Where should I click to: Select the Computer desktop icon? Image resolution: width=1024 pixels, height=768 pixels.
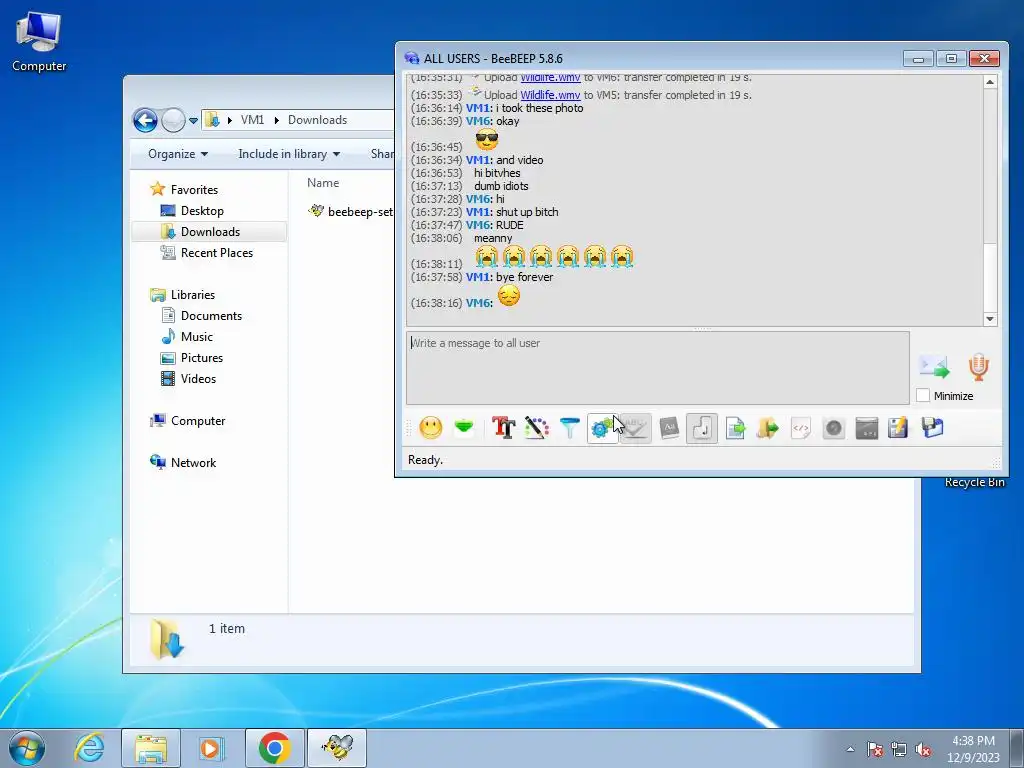tap(39, 42)
